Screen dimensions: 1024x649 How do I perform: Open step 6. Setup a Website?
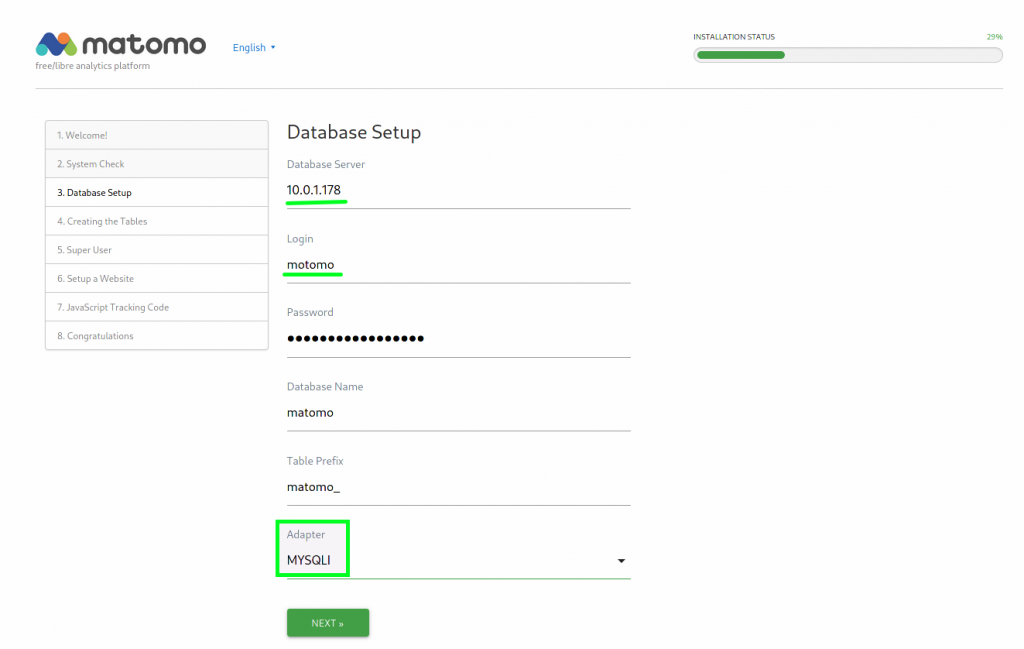coord(157,279)
